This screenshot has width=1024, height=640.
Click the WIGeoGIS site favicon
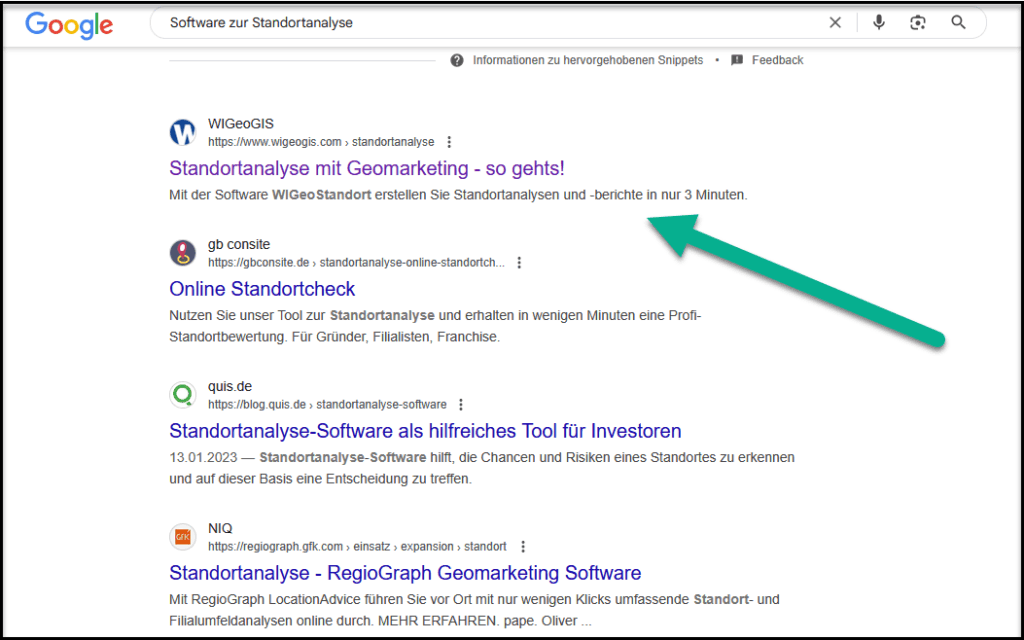183,132
